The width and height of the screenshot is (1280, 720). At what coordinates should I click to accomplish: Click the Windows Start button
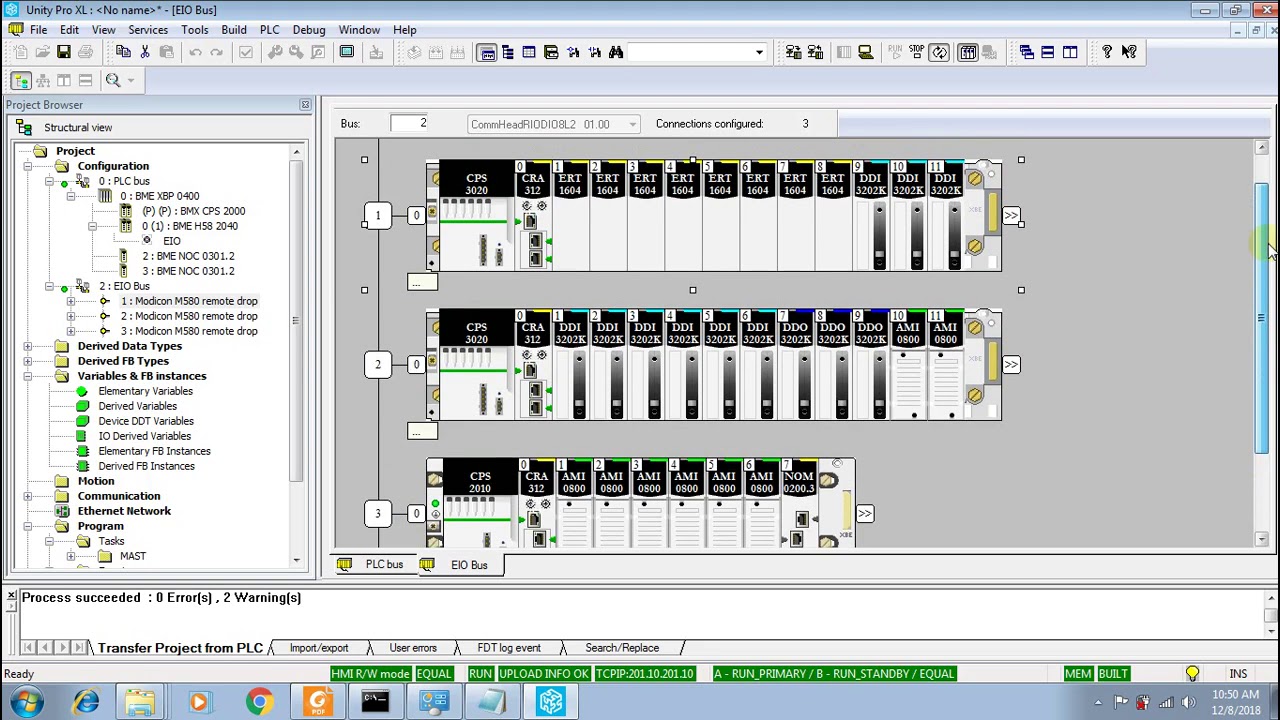click(x=27, y=702)
